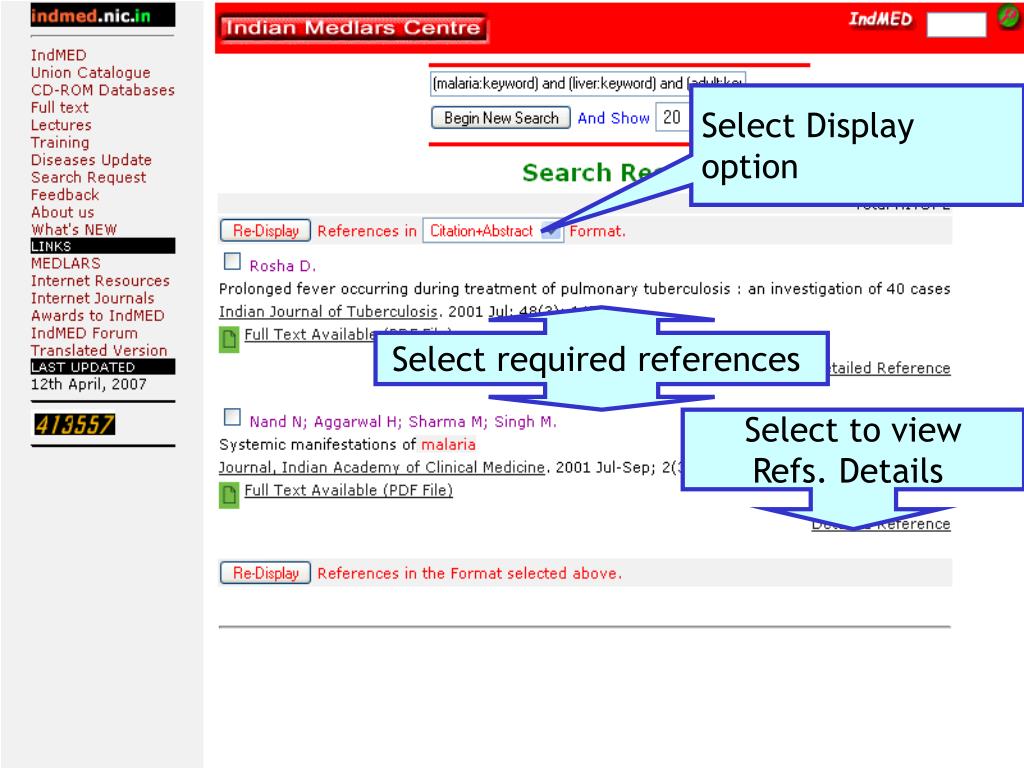Image resolution: width=1024 pixels, height=768 pixels.
Task: Open Feedback in the sidebar
Action: coord(65,195)
